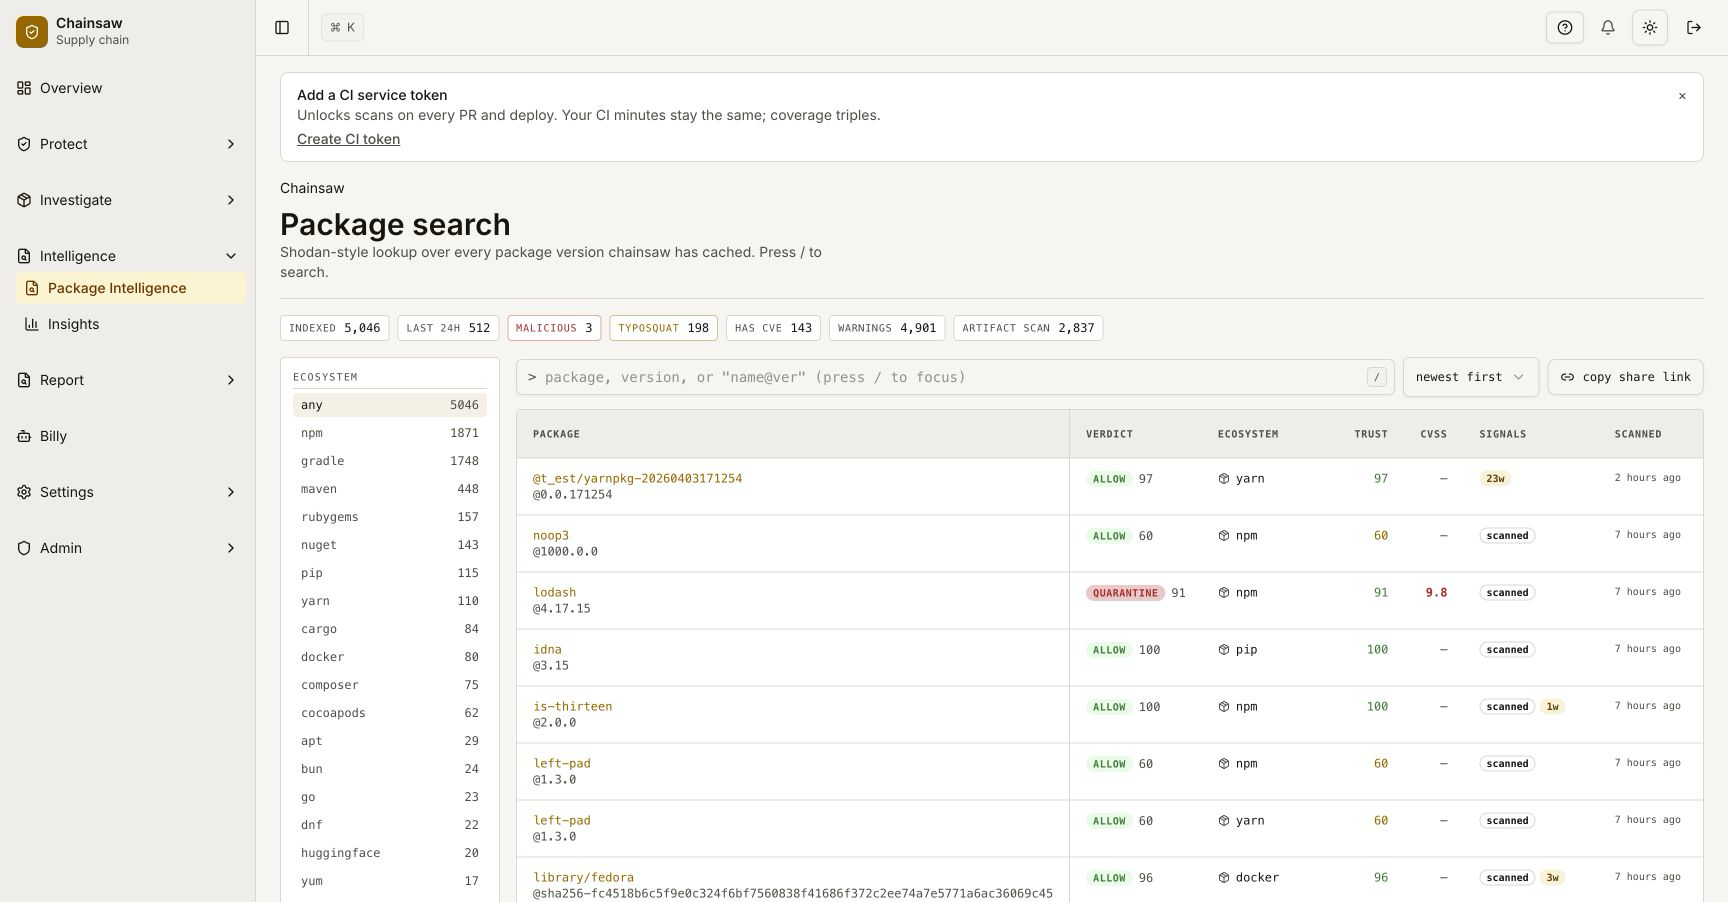Click the Settings gear icon
The width and height of the screenshot is (1728, 902).
pos(24,492)
